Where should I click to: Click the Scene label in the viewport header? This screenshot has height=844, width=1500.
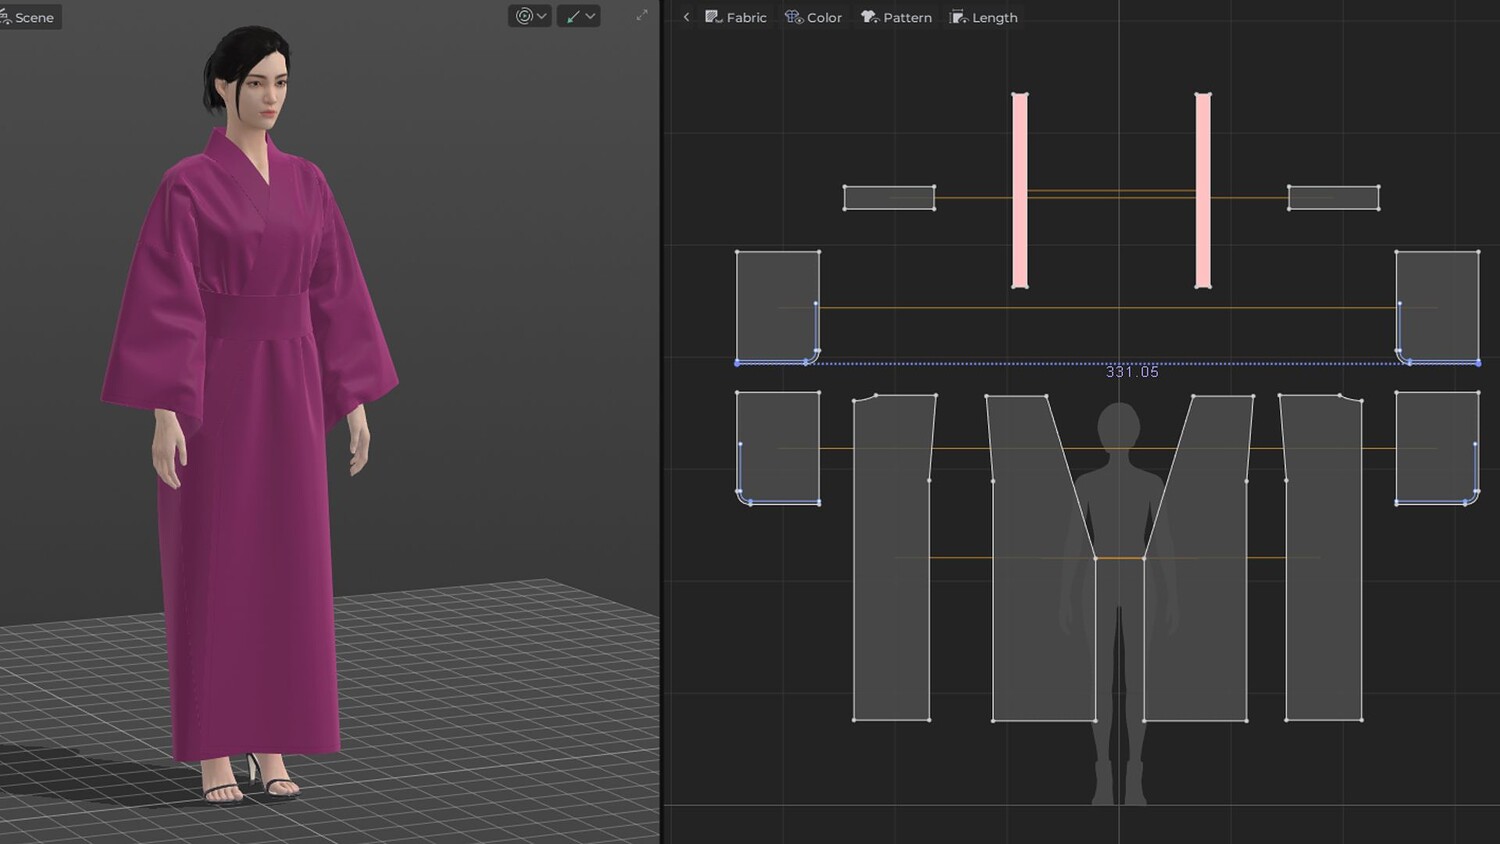[x=34, y=17]
